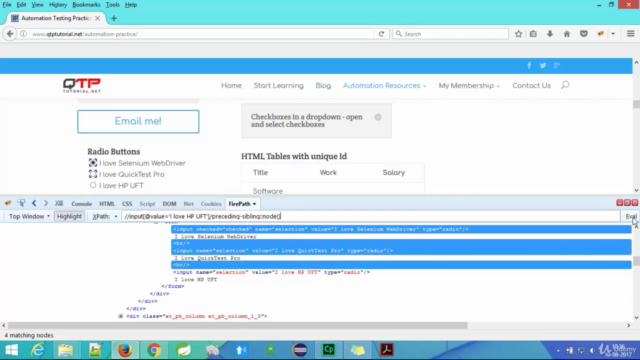Switch to the CSS tab
Image resolution: width=640 pixels, height=360 pixels.
click(127, 204)
